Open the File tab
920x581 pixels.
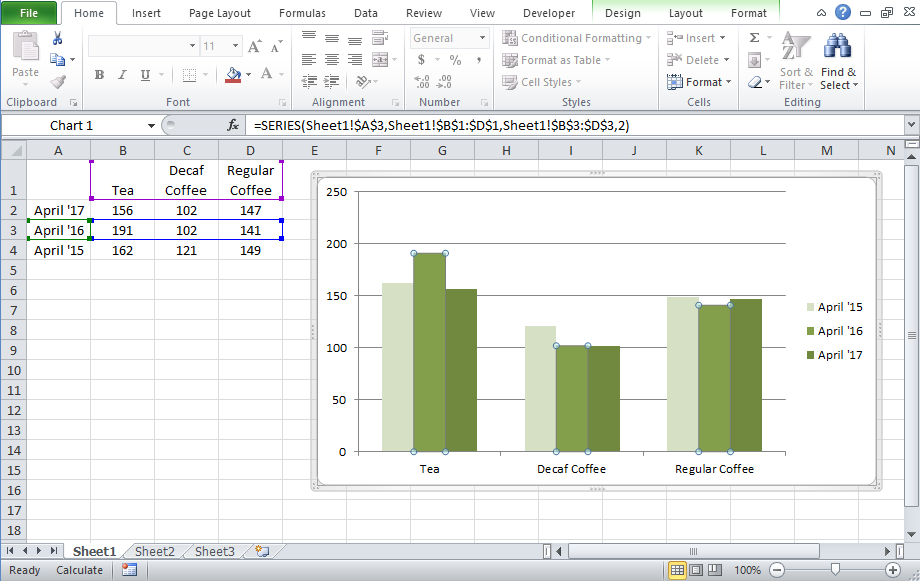point(29,13)
